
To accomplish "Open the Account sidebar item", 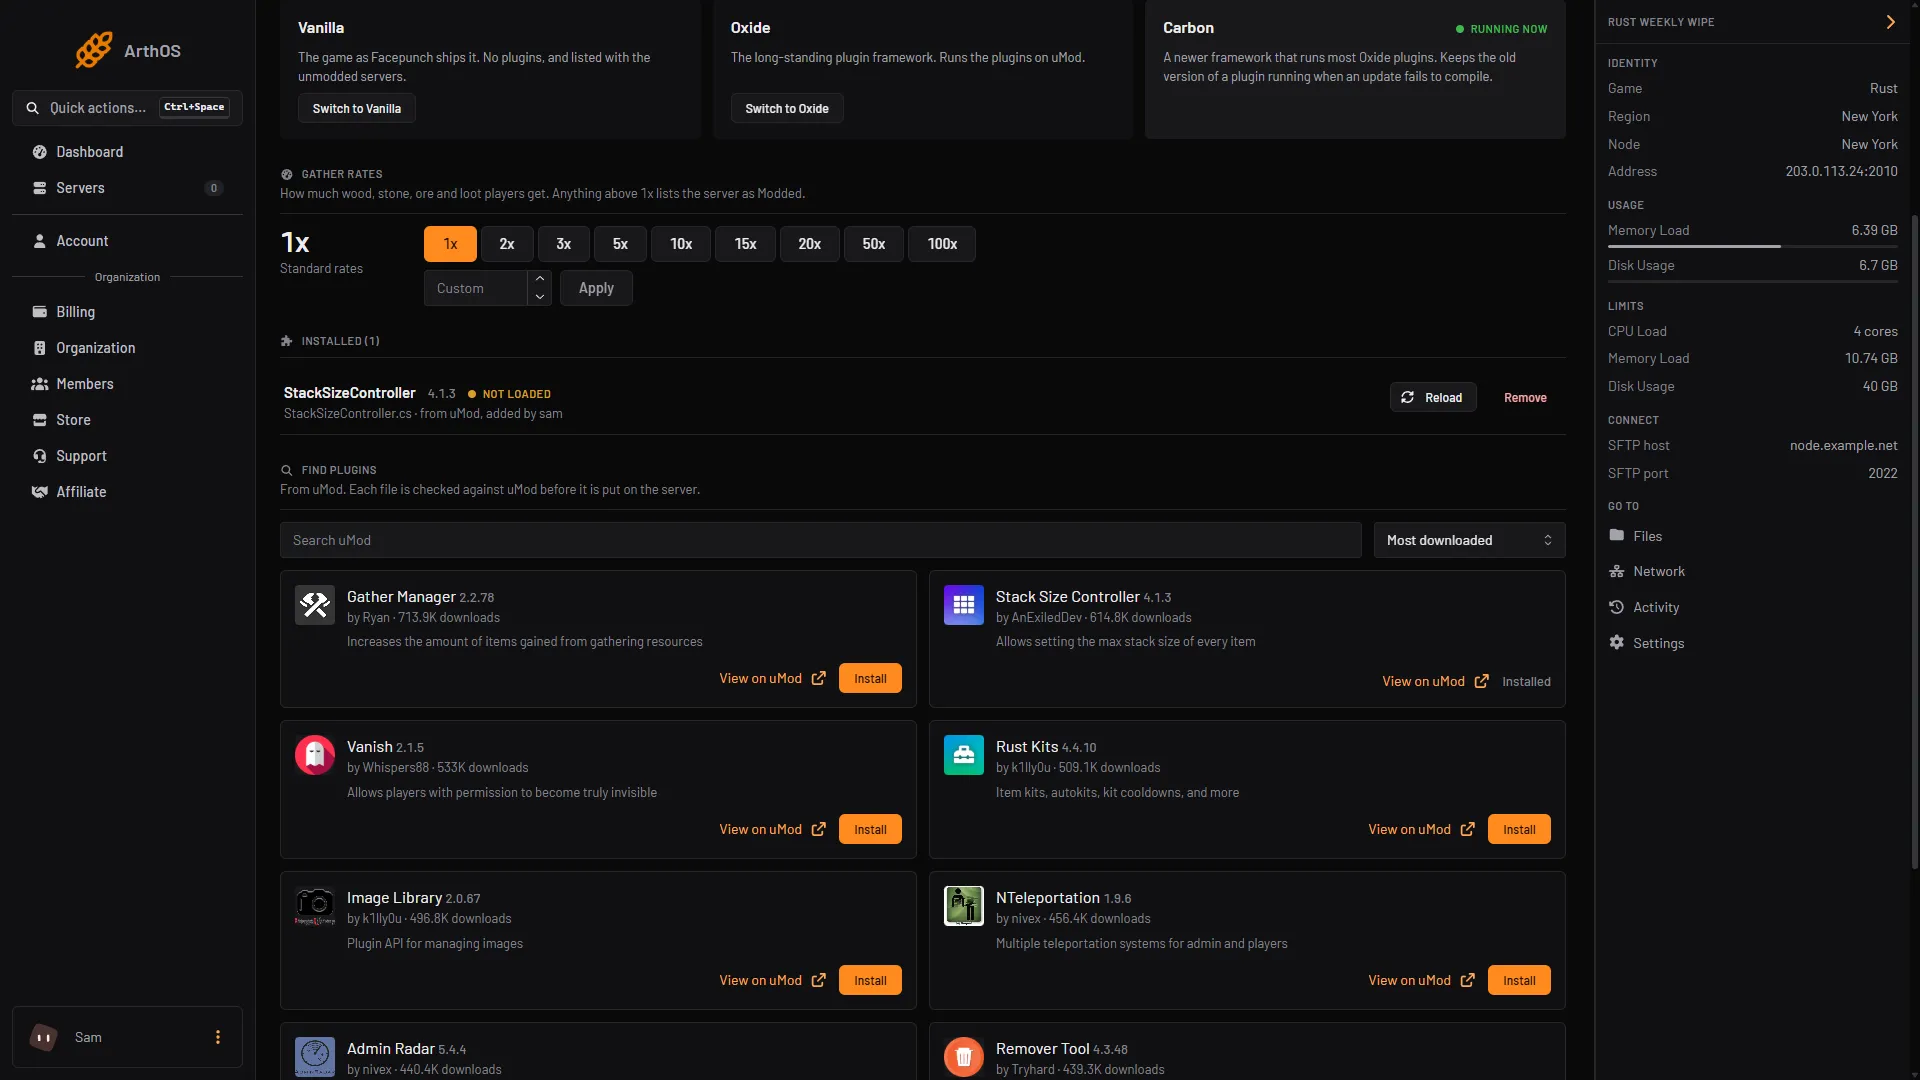I will (x=127, y=241).
